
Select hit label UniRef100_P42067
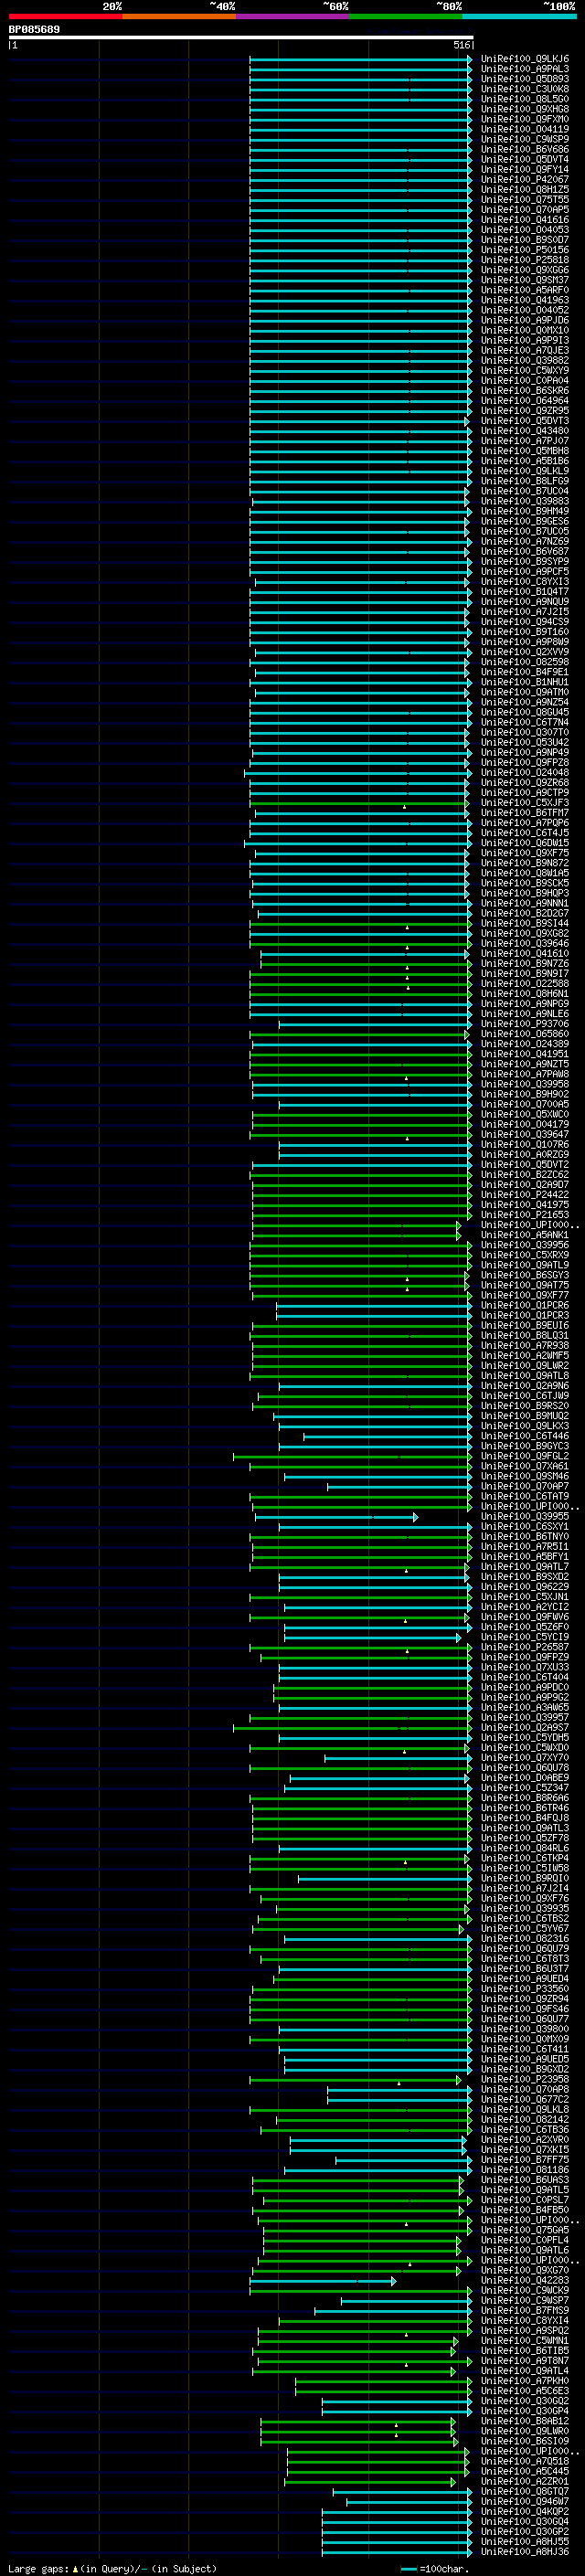click(x=525, y=180)
